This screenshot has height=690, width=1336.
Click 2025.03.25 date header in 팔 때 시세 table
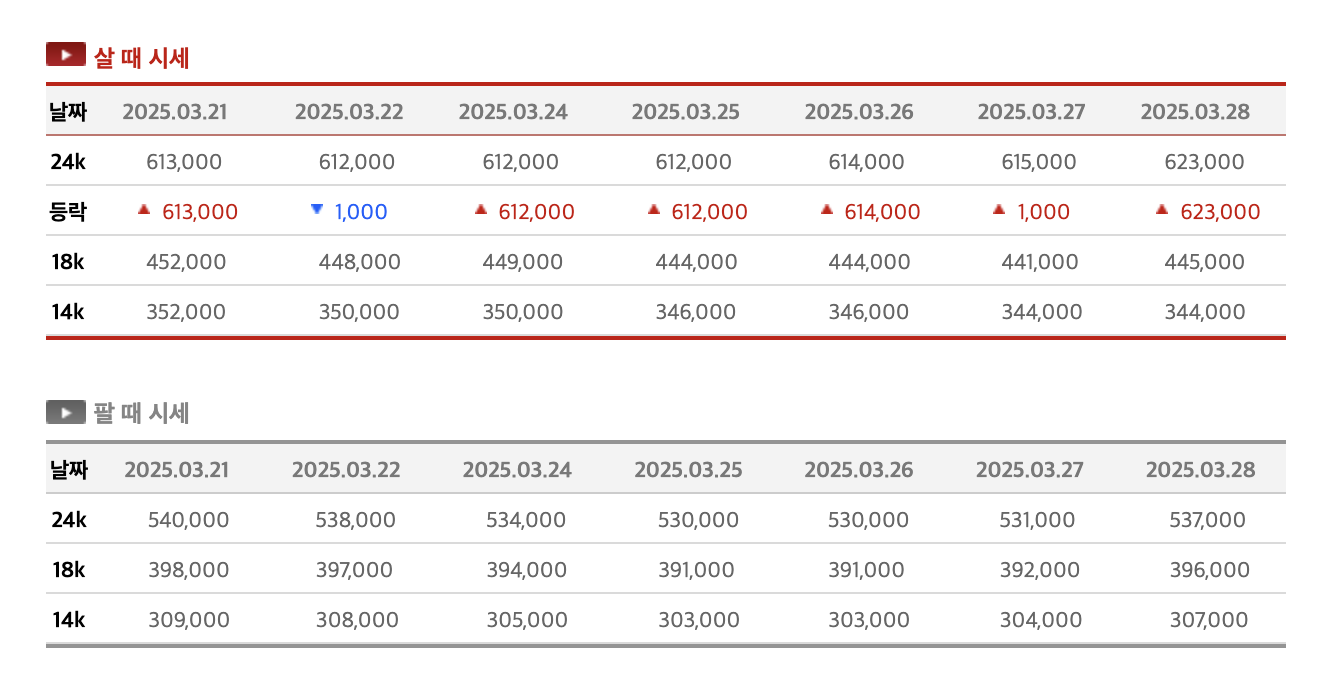point(688,470)
